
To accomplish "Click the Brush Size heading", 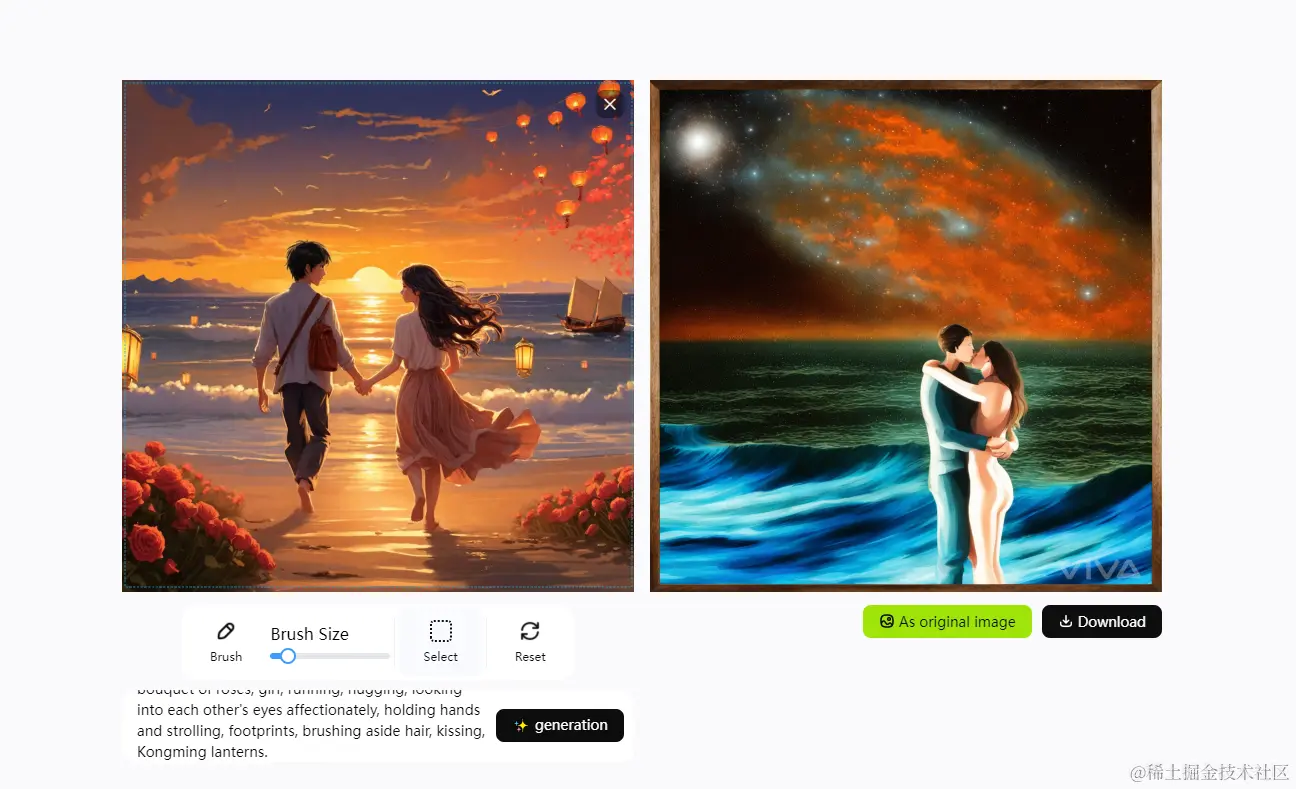I will point(310,634).
